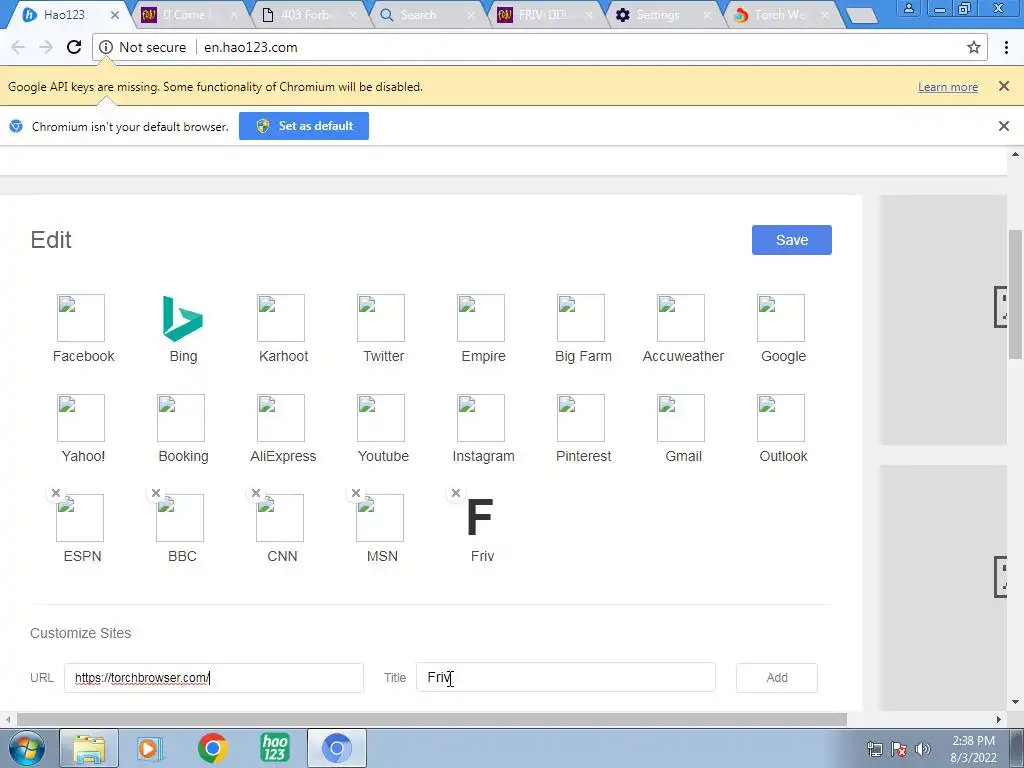Open the Windows Start menu
1024x768 pixels.
(x=27, y=748)
